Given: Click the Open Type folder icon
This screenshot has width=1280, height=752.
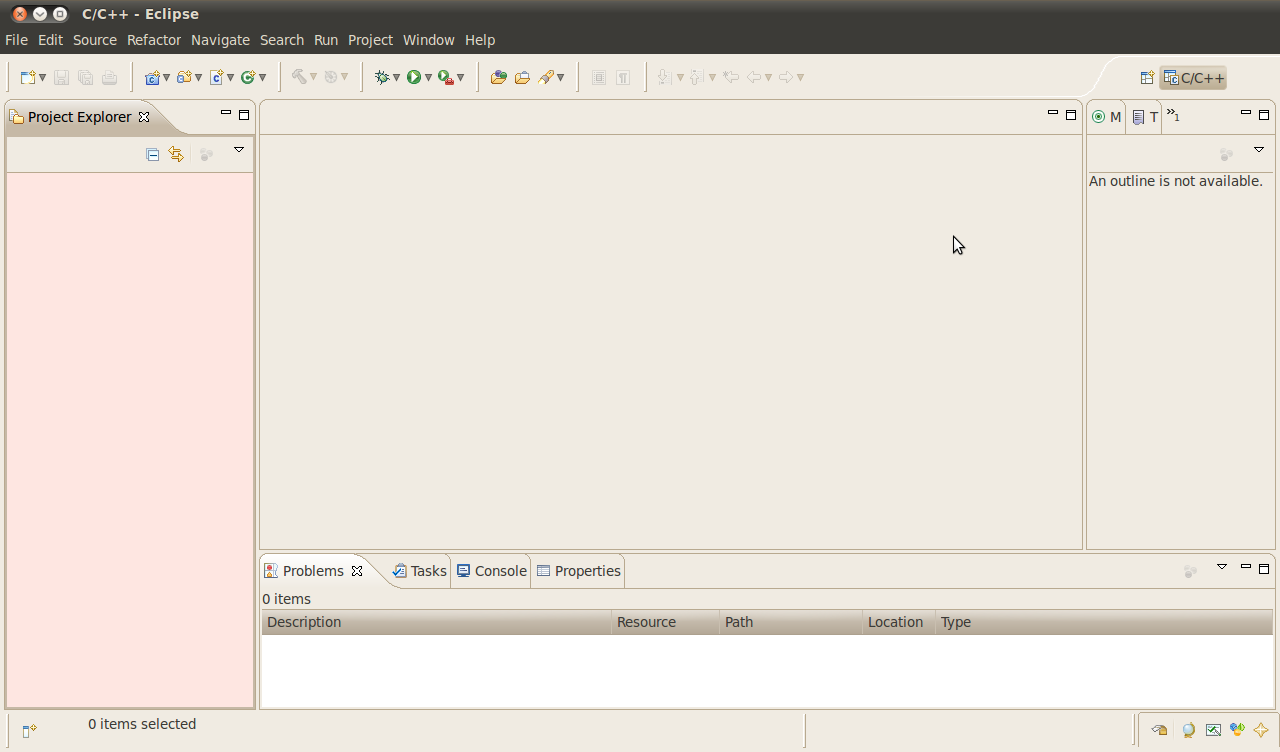Looking at the screenshot, I should click(498, 77).
